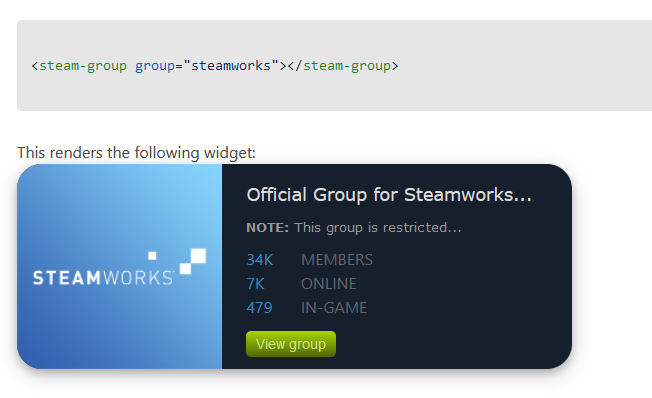652x398 pixels.
Task: Click the Steamworks logo image
Action: pyautogui.click(x=119, y=266)
